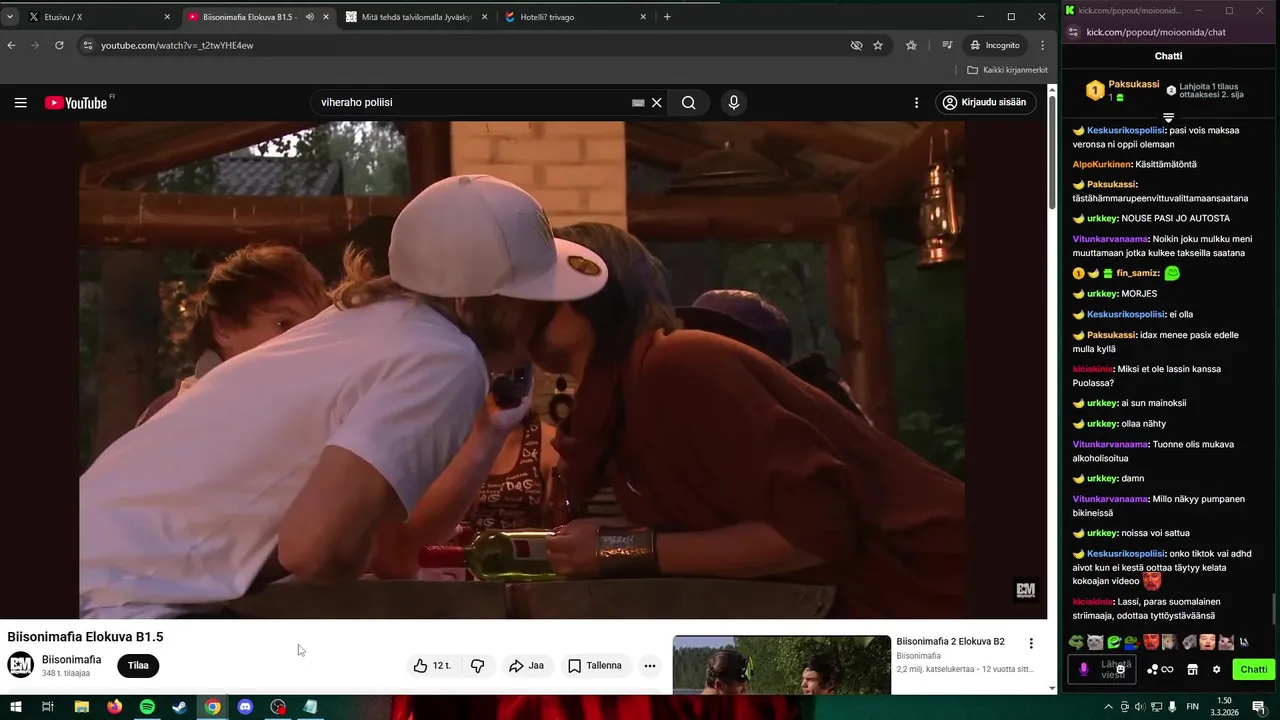
Task: Open Biisonimafia 2 Elokuva B2 title link
Action: coord(950,641)
